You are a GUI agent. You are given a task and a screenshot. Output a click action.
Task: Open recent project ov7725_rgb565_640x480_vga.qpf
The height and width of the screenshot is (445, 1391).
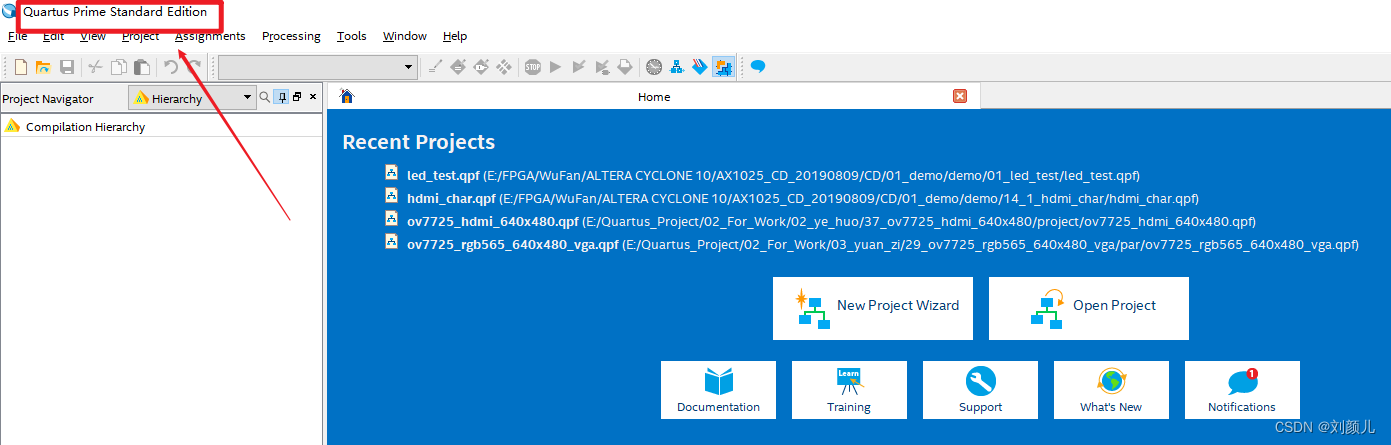[883, 244]
